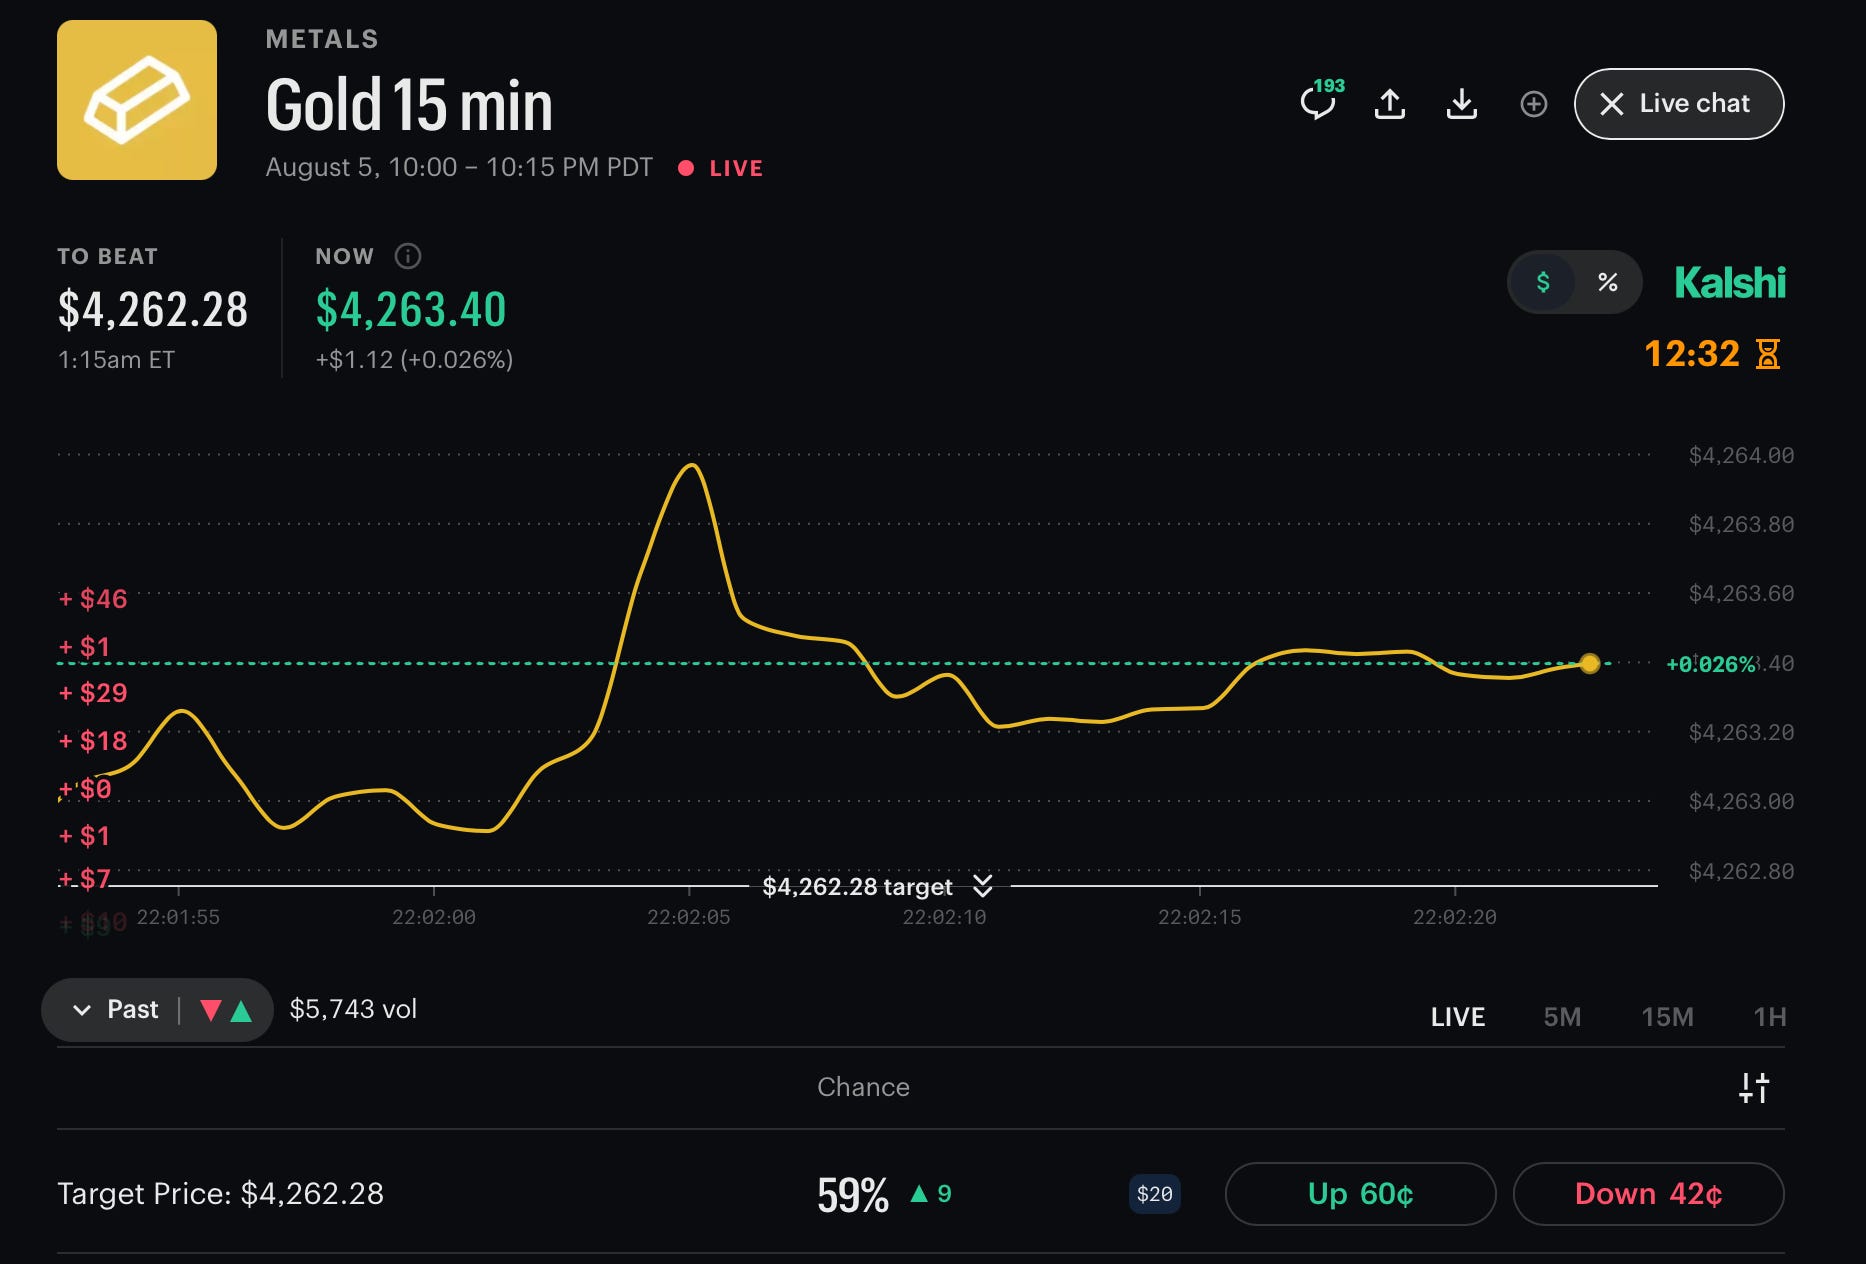Click the yellow current price marker dot
1866x1264 pixels.
pos(1590,663)
